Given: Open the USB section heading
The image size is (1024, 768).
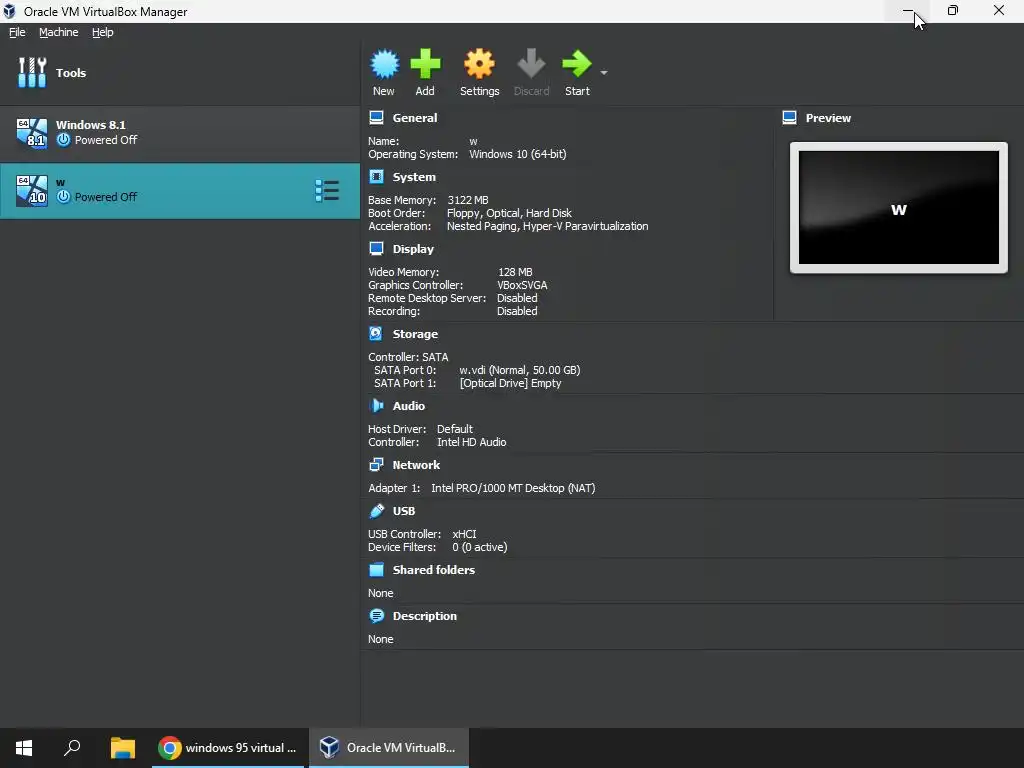Looking at the screenshot, I should 404,511.
